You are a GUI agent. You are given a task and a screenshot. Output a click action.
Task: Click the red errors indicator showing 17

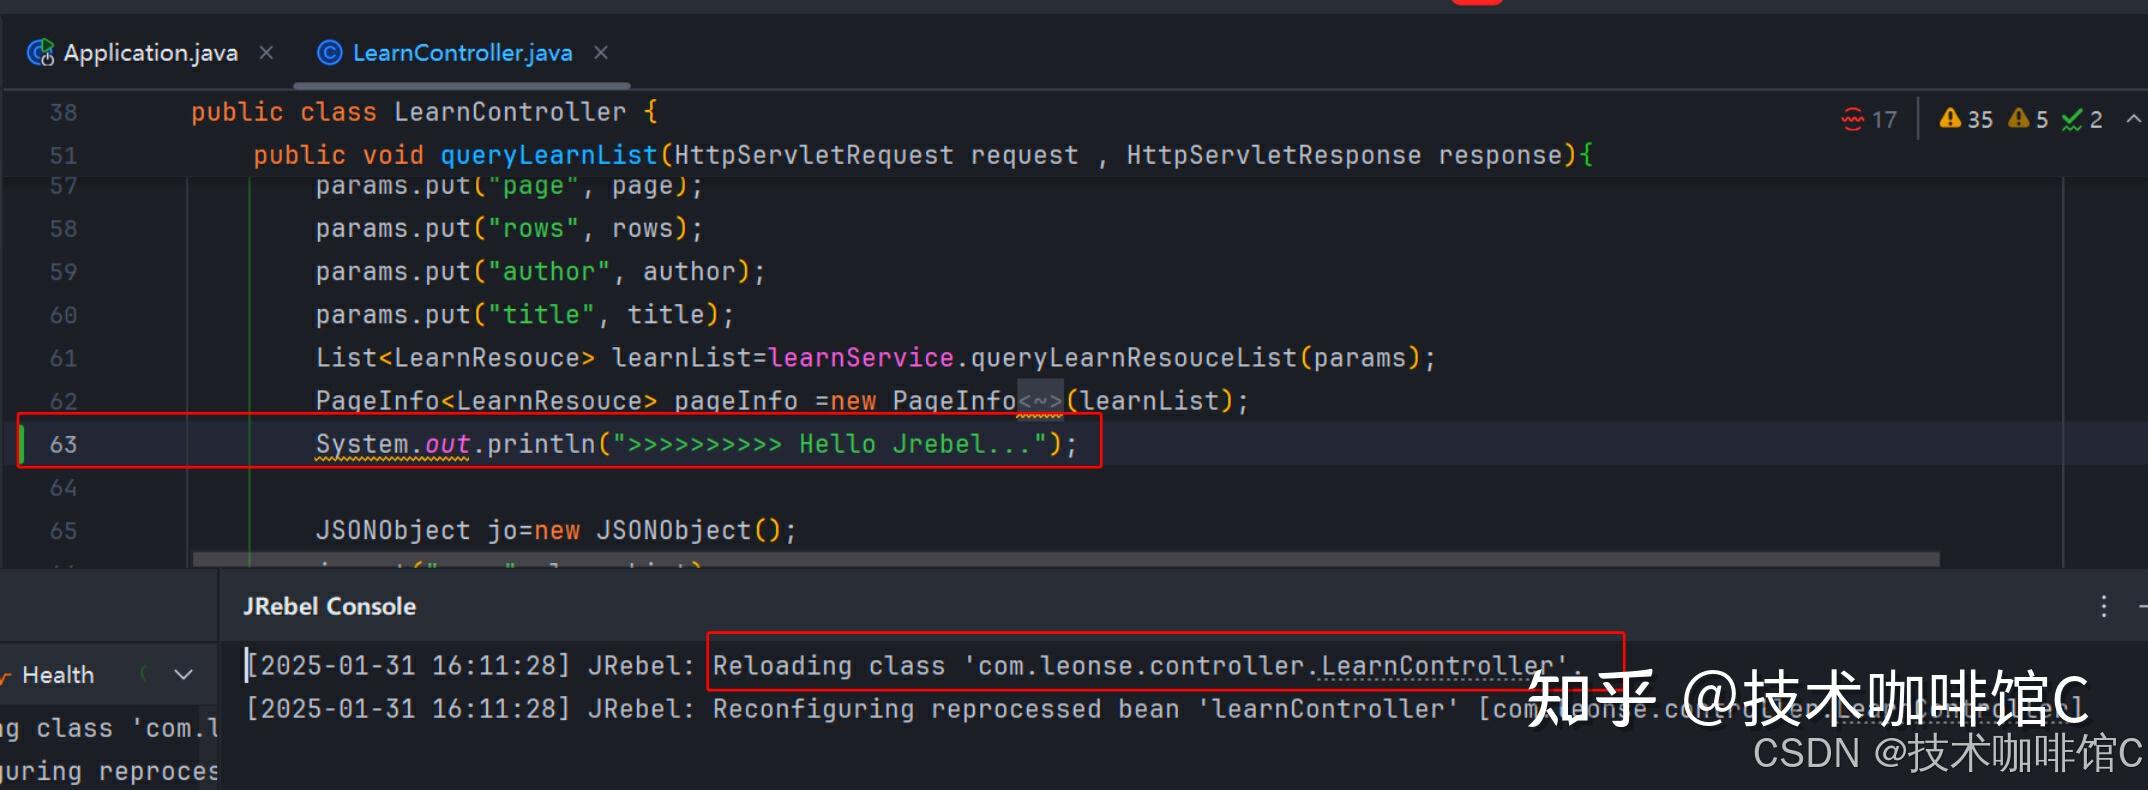coord(1868,120)
